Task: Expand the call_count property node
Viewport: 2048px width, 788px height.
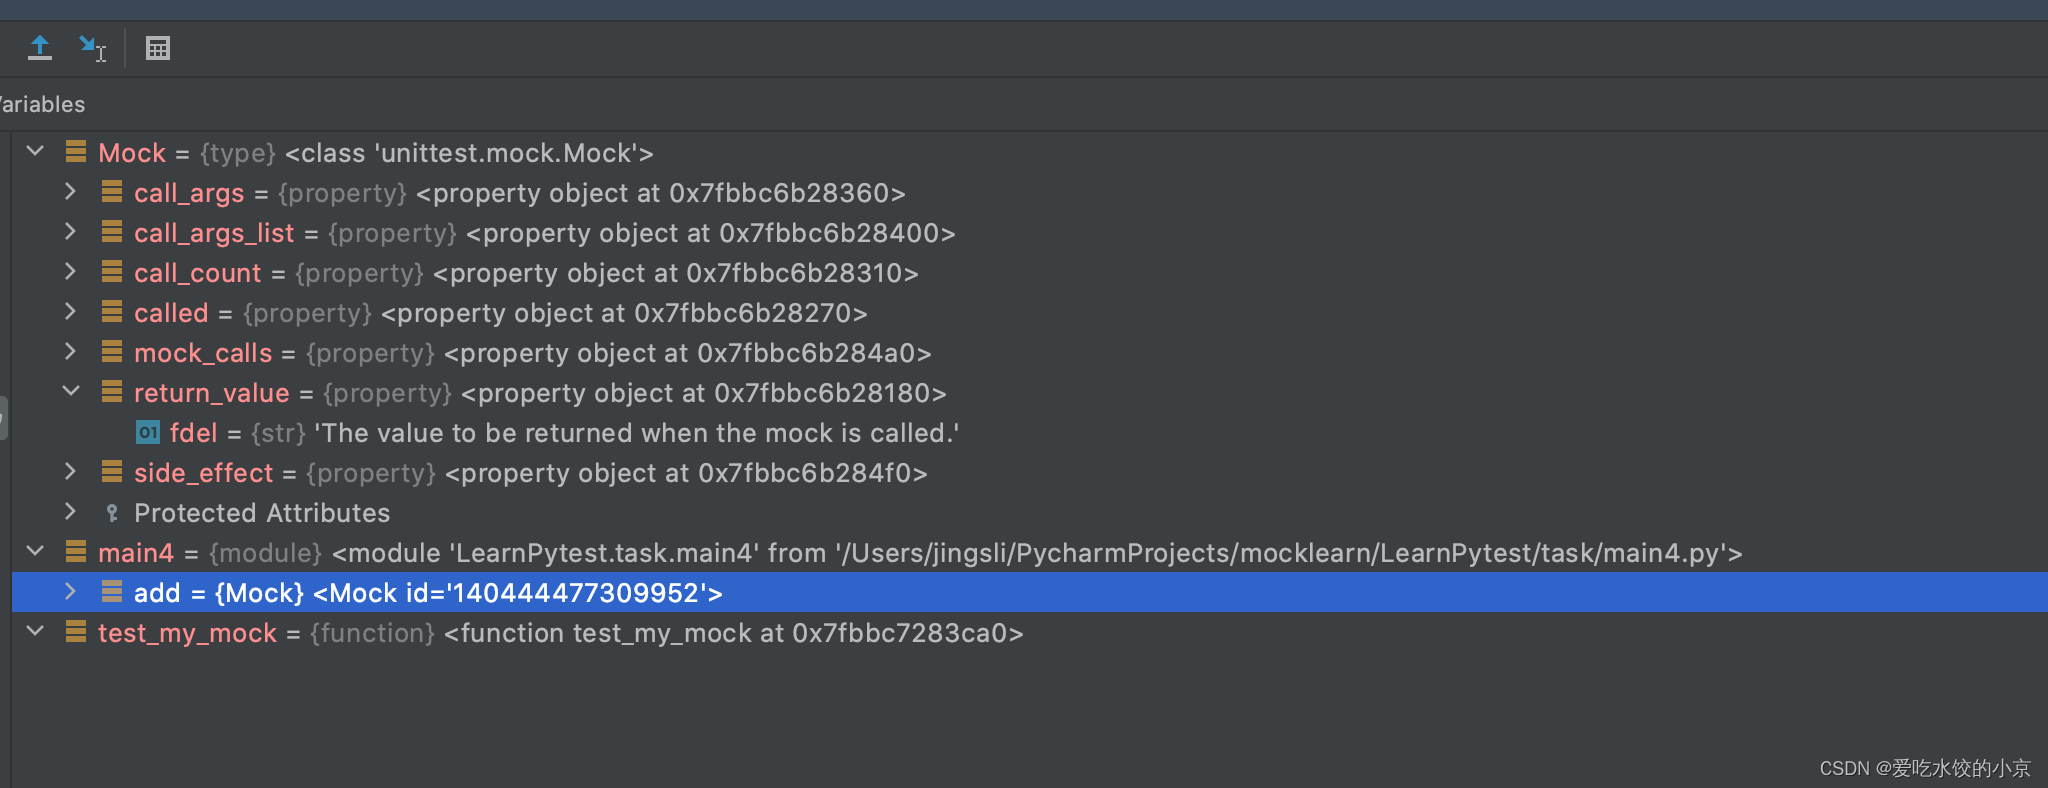Action: 70,272
